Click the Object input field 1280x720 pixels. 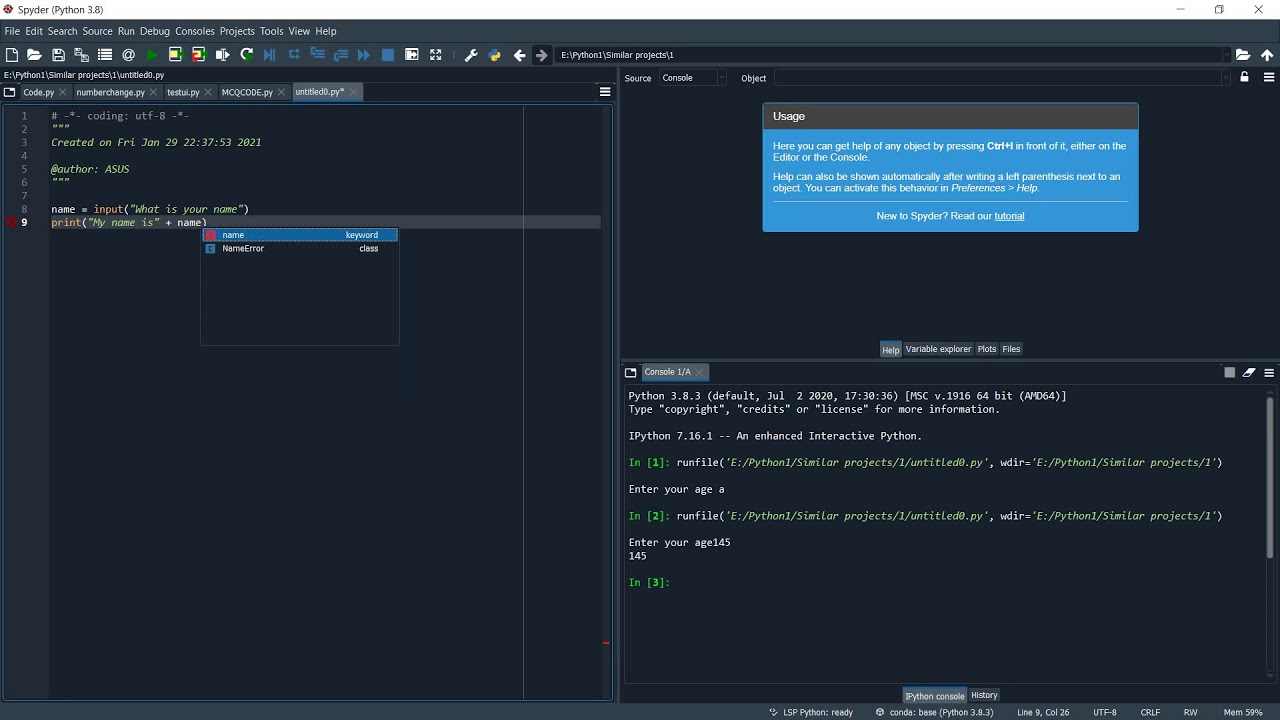point(997,78)
